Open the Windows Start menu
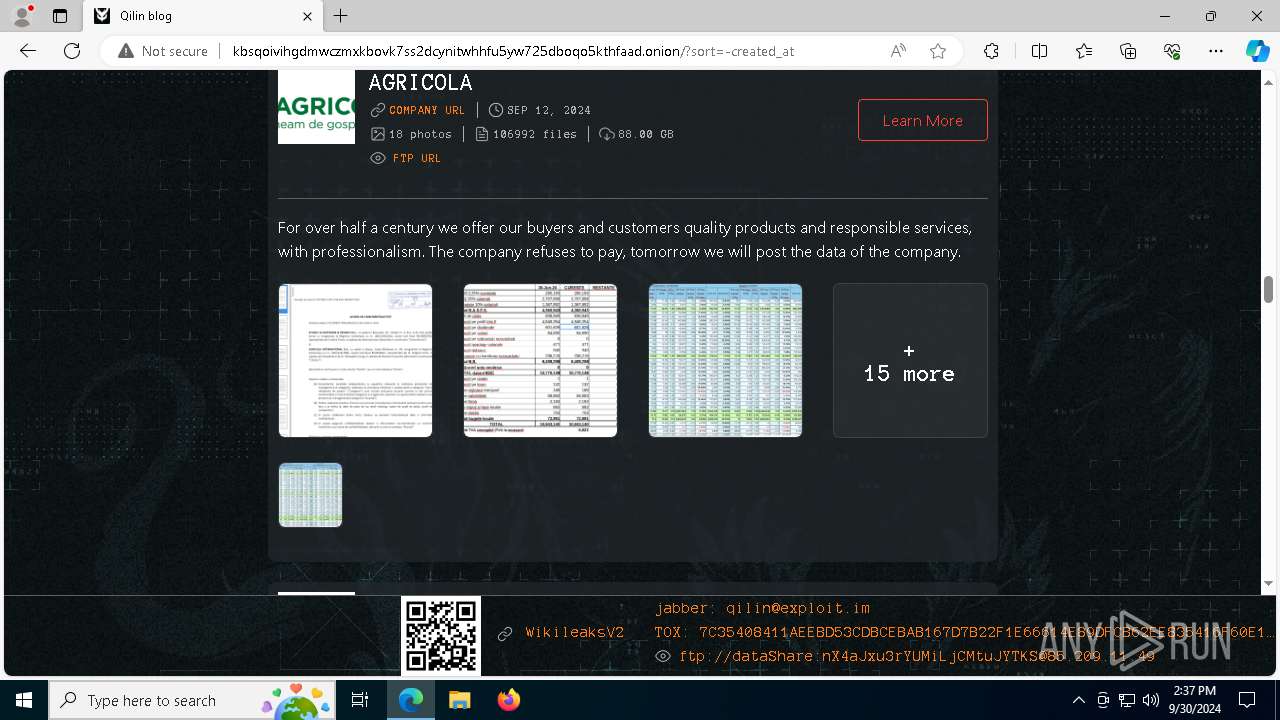Viewport: 1280px width, 720px height. click(24, 700)
